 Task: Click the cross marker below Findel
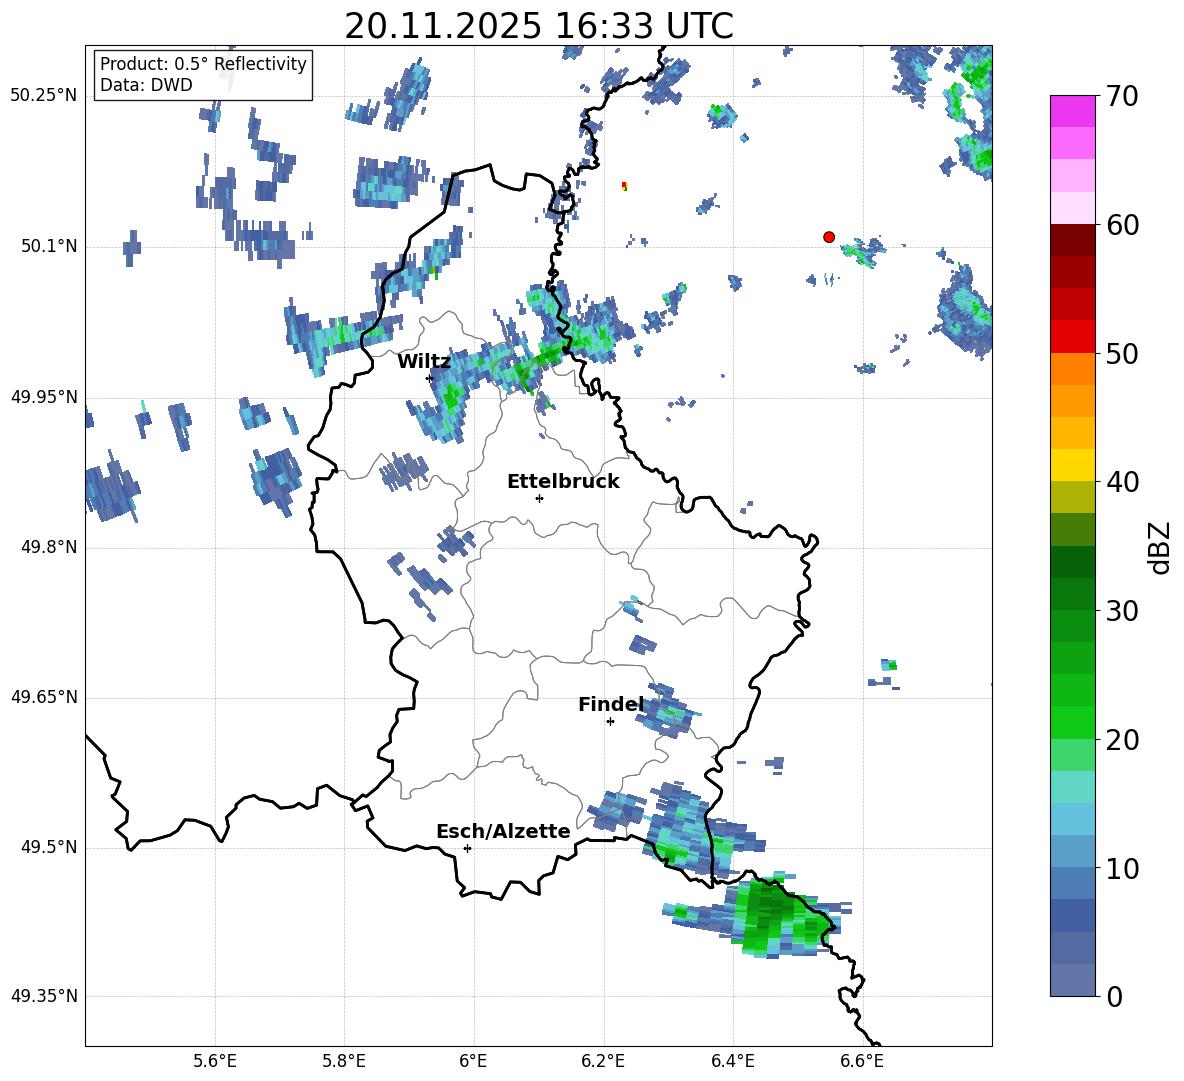click(610, 722)
